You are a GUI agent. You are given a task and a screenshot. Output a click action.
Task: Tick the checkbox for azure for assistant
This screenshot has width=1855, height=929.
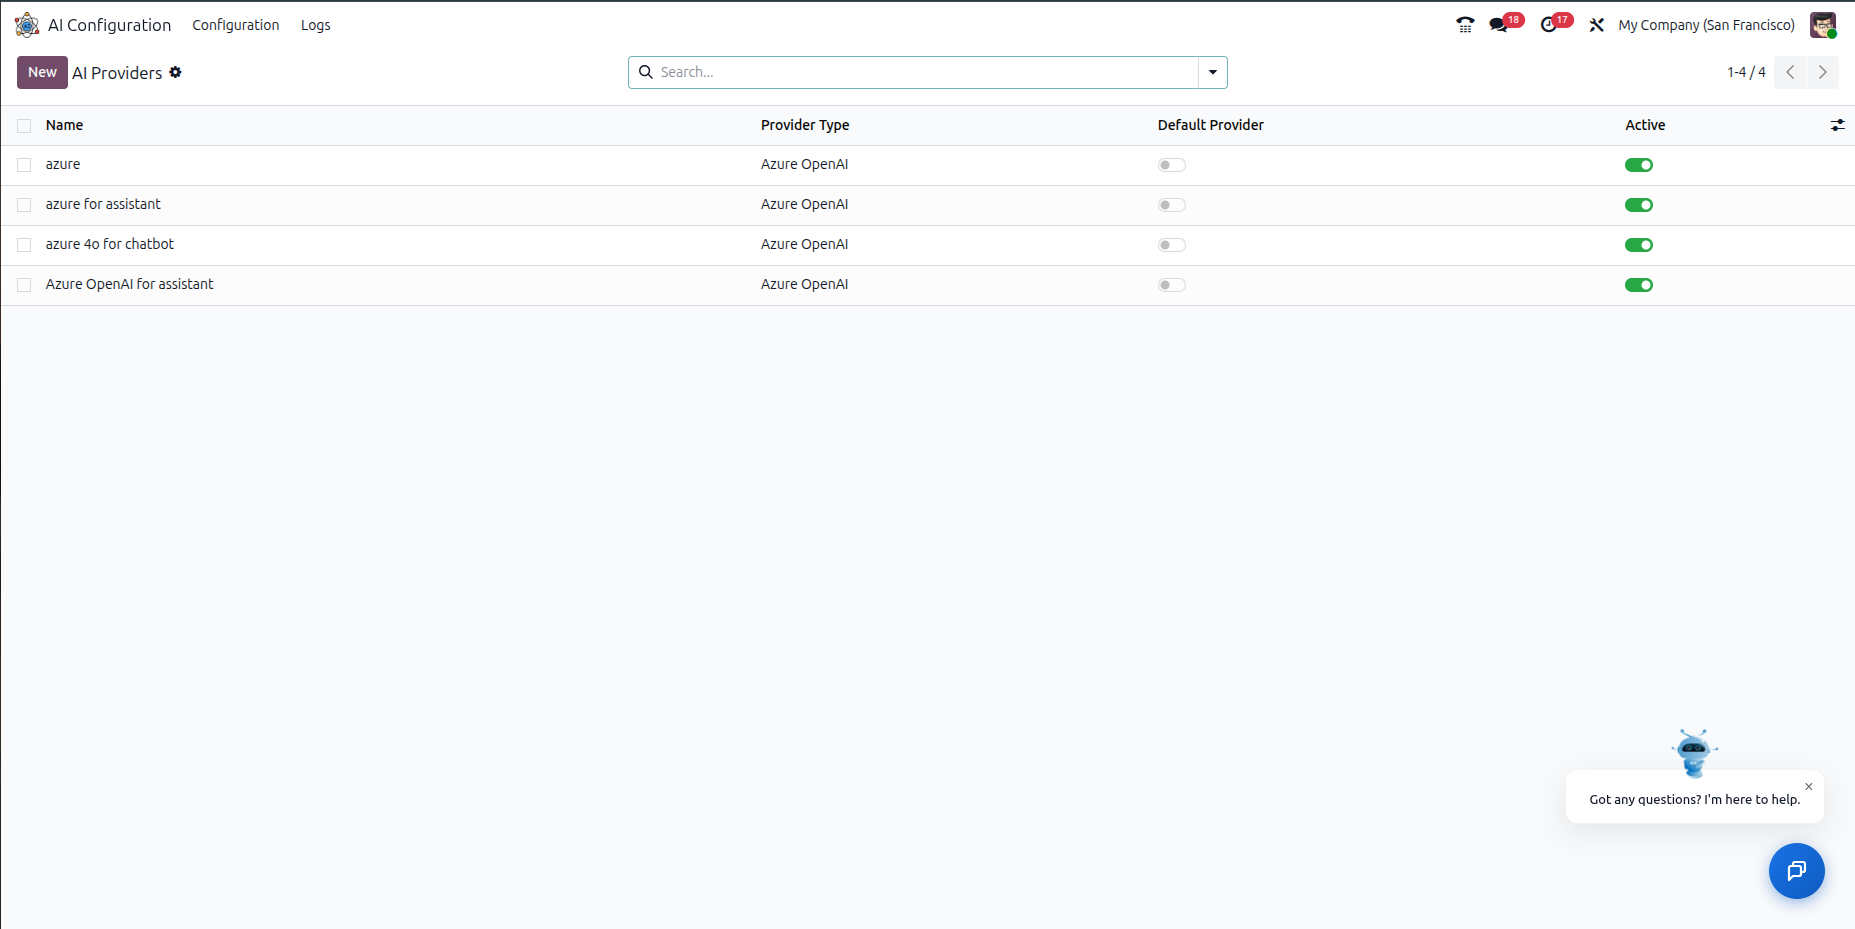pos(24,205)
